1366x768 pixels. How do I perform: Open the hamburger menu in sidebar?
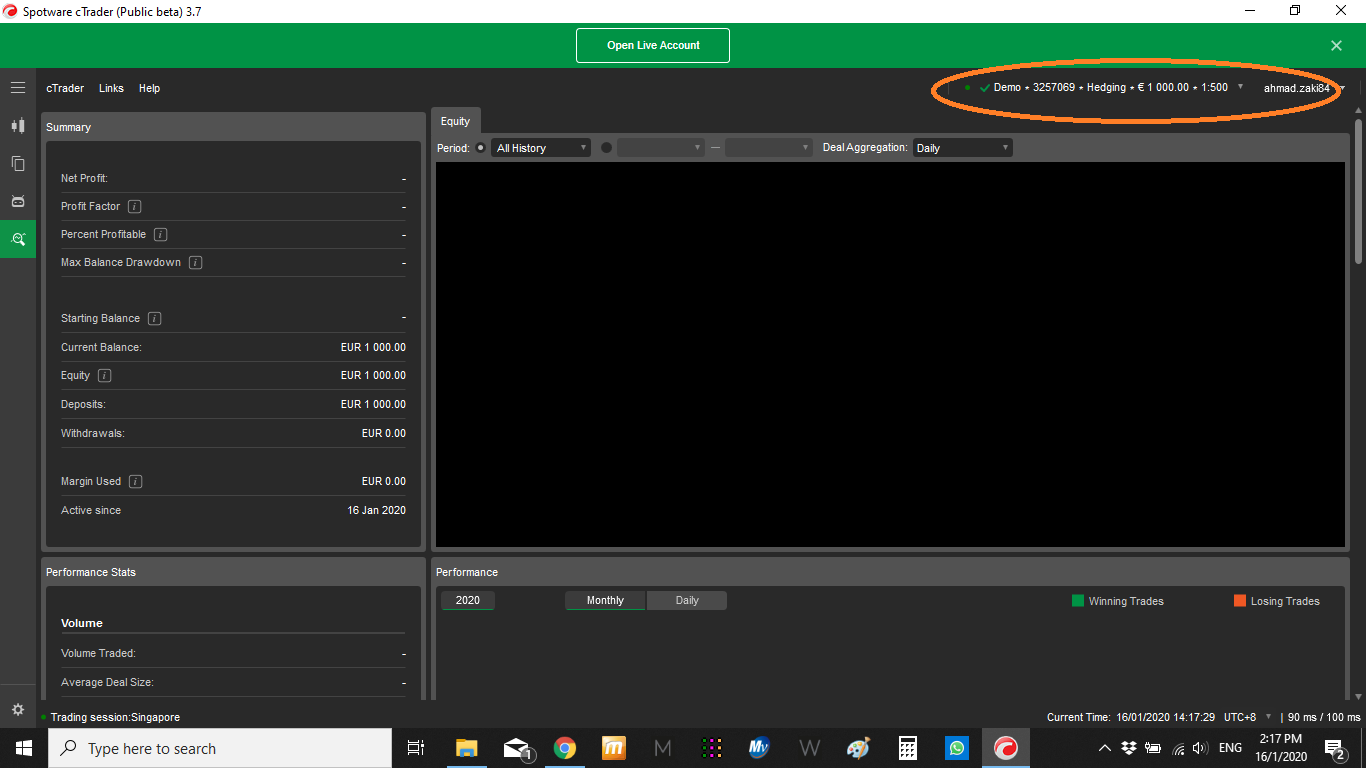(18, 88)
